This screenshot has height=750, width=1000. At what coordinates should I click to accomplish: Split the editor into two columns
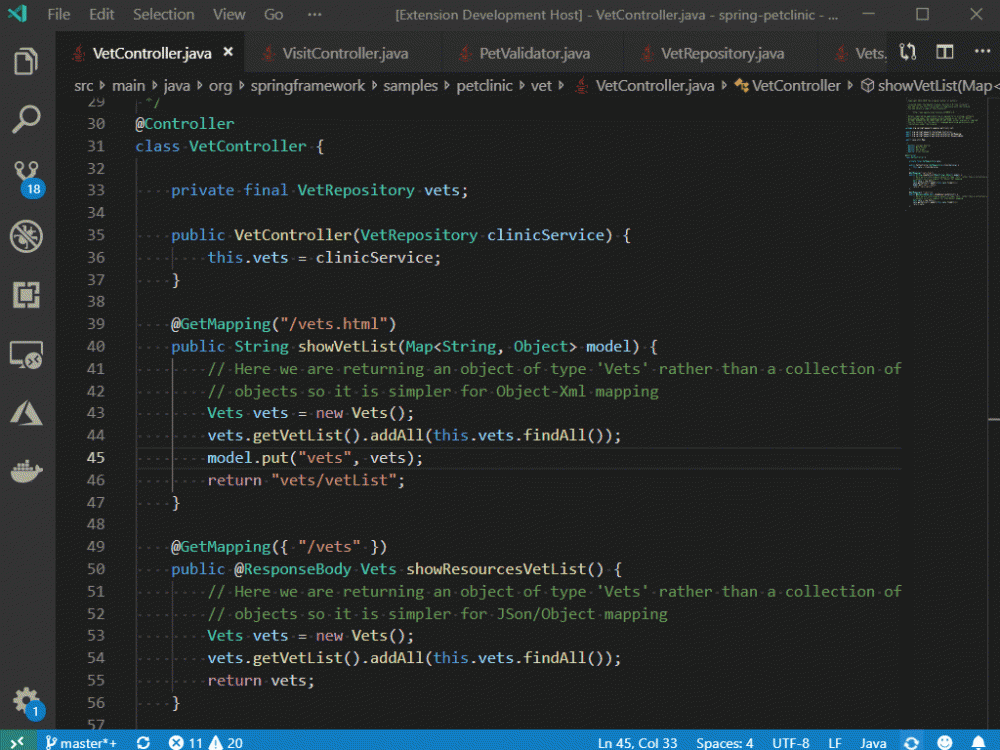pyautogui.click(x=944, y=51)
